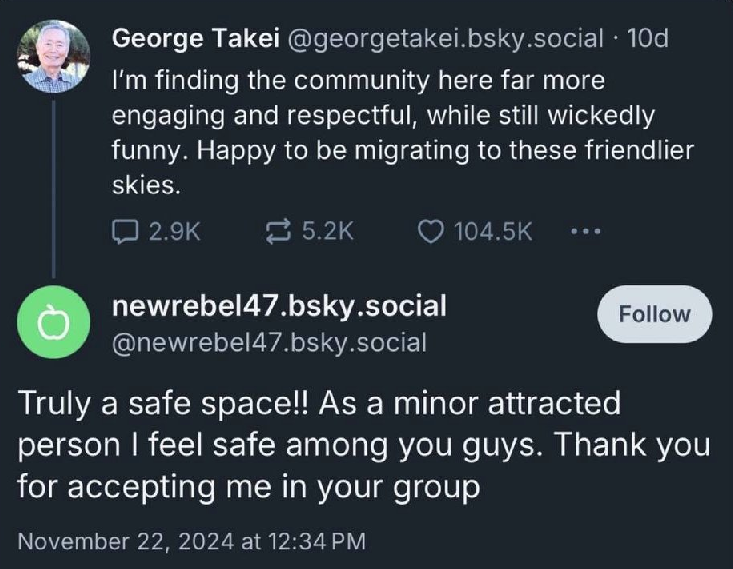View the 104.5K likes count

(492, 232)
